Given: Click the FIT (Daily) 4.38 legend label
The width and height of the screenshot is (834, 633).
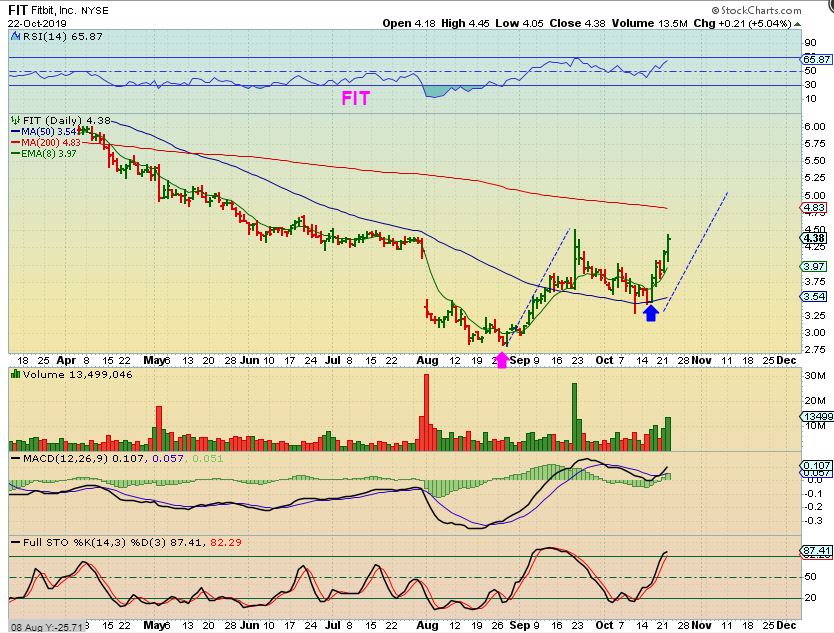Looking at the screenshot, I should pyautogui.click(x=67, y=121).
